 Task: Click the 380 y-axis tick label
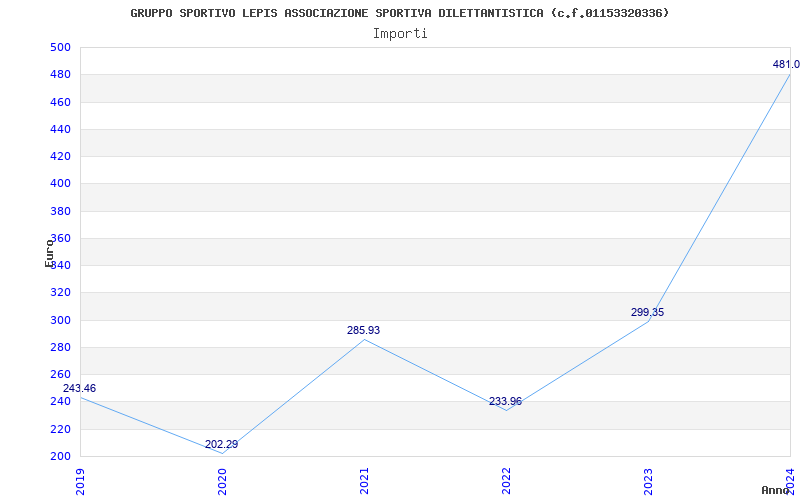tap(60, 211)
